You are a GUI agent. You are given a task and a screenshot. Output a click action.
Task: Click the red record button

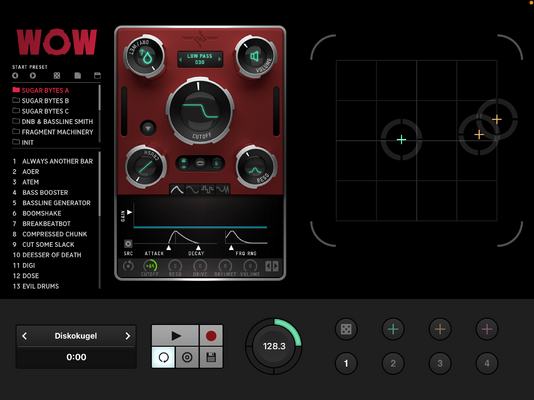[x=211, y=336]
